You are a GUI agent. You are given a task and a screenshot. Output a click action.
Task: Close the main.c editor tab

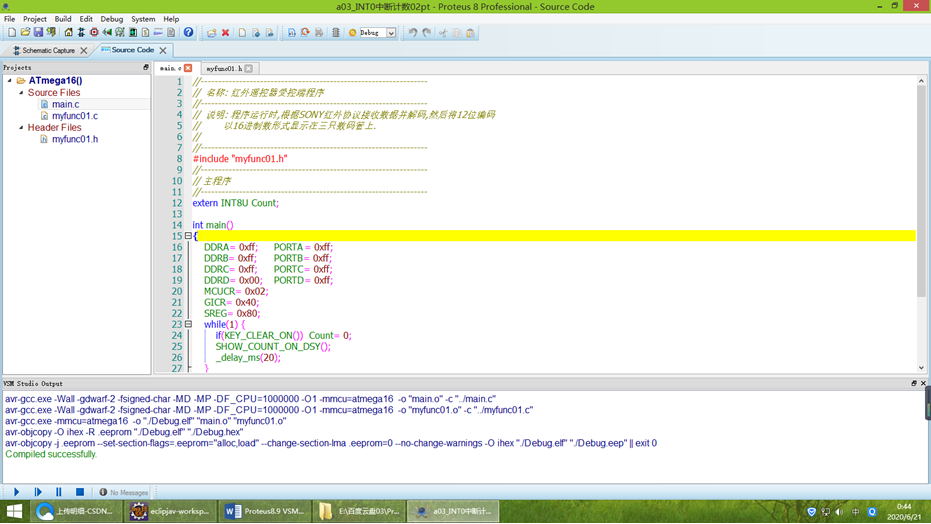click(x=188, y=68)
